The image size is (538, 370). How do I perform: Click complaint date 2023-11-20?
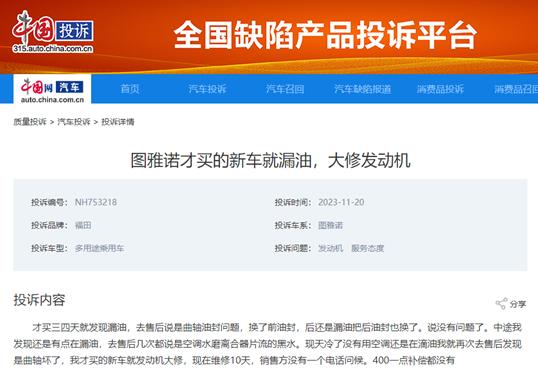pyautogui.click(x=341, y=203)
